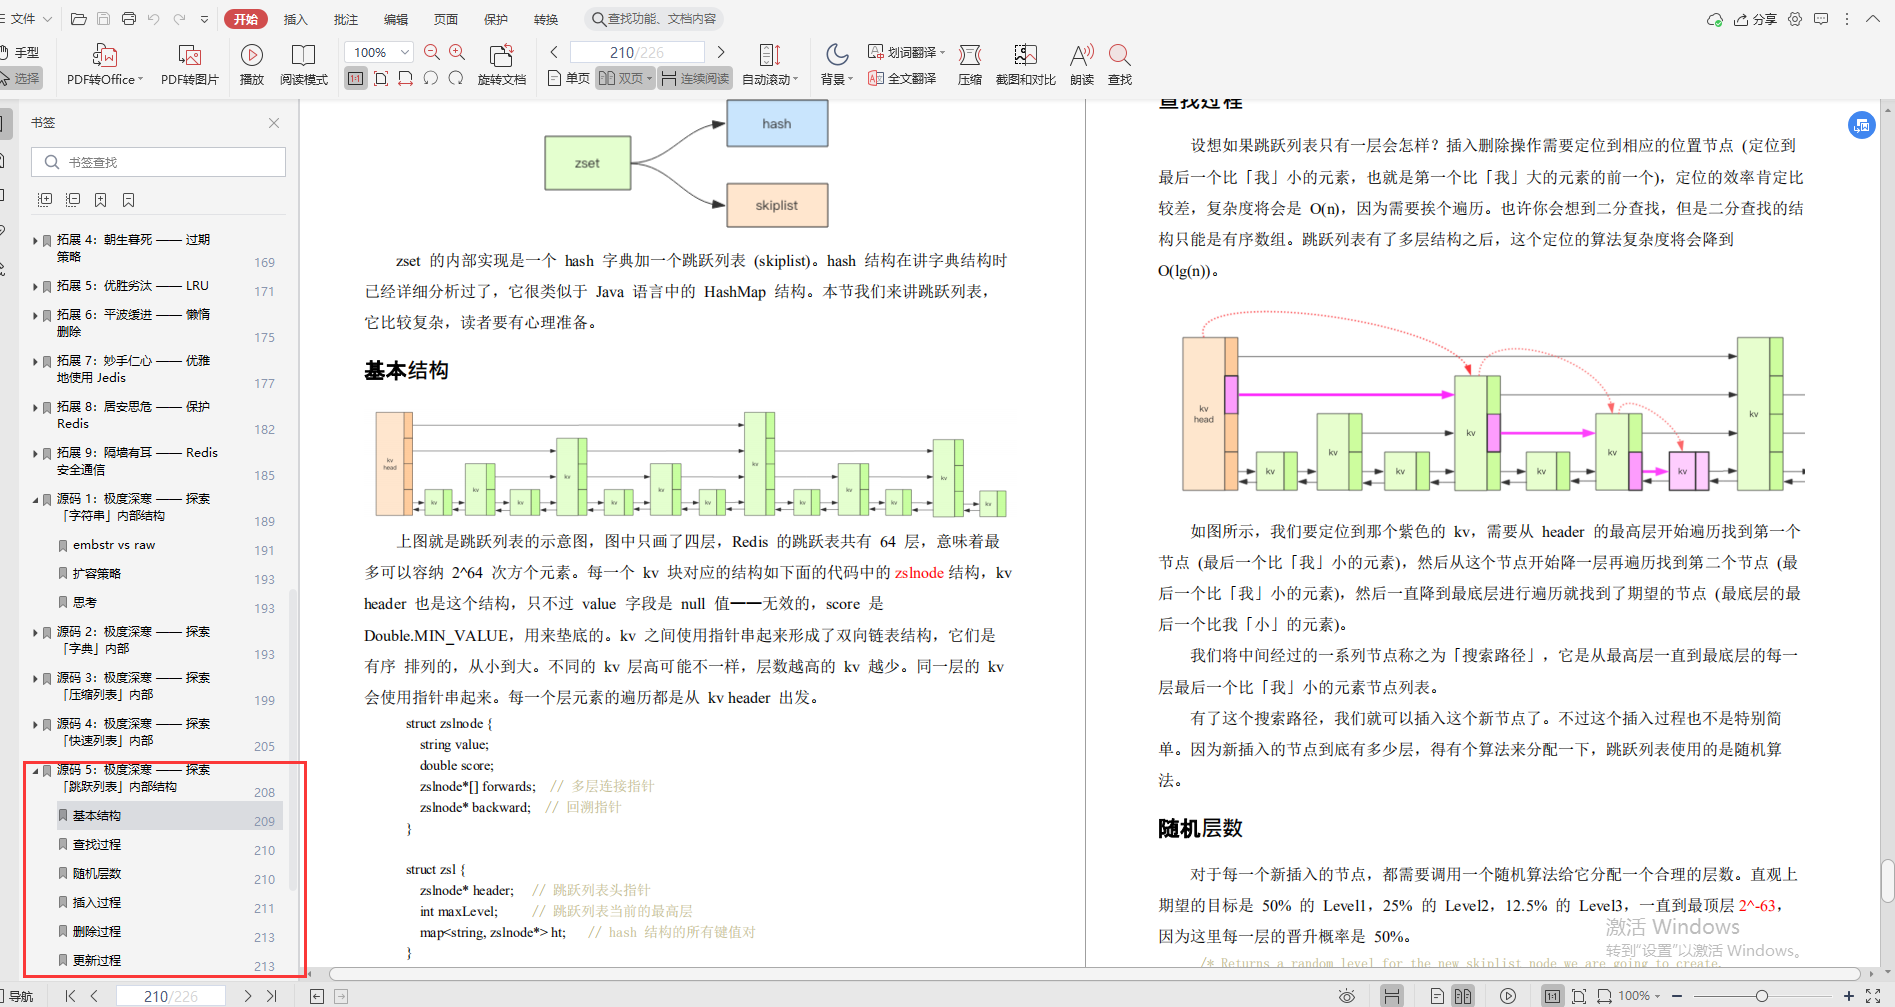Start slideshow with 播放 button

tap(252, 65)
